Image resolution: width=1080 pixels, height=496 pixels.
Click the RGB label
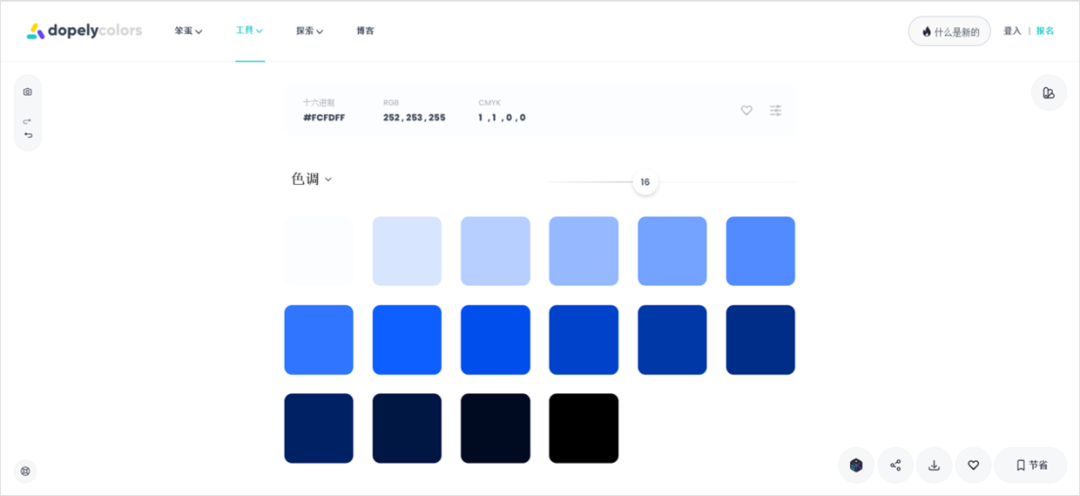[391, 103]
